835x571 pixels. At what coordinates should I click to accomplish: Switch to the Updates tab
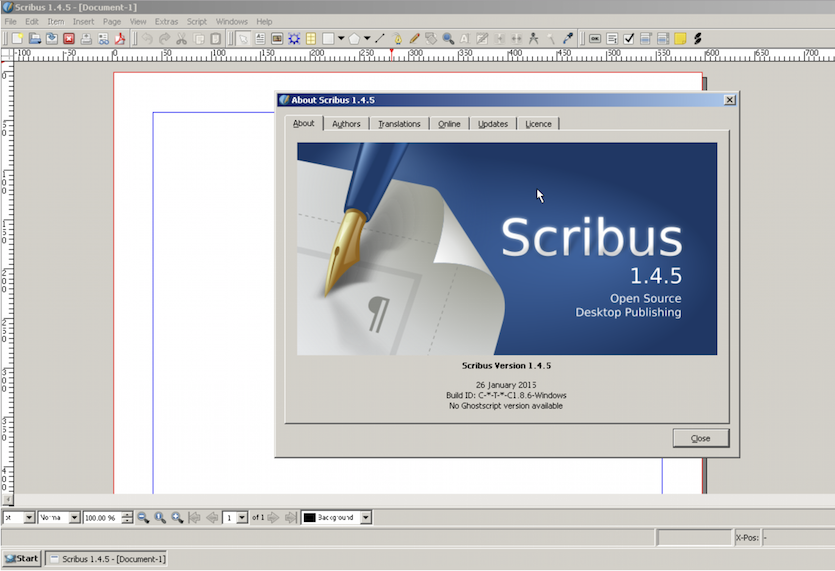click(x=493, y=124)
